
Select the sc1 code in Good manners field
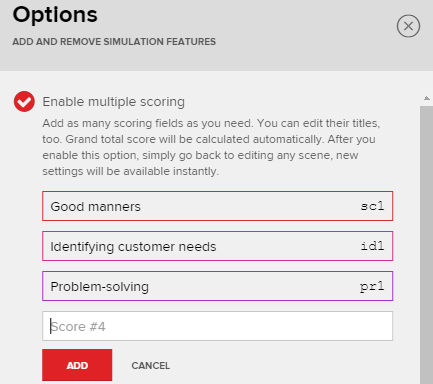[x=372, y=206]
